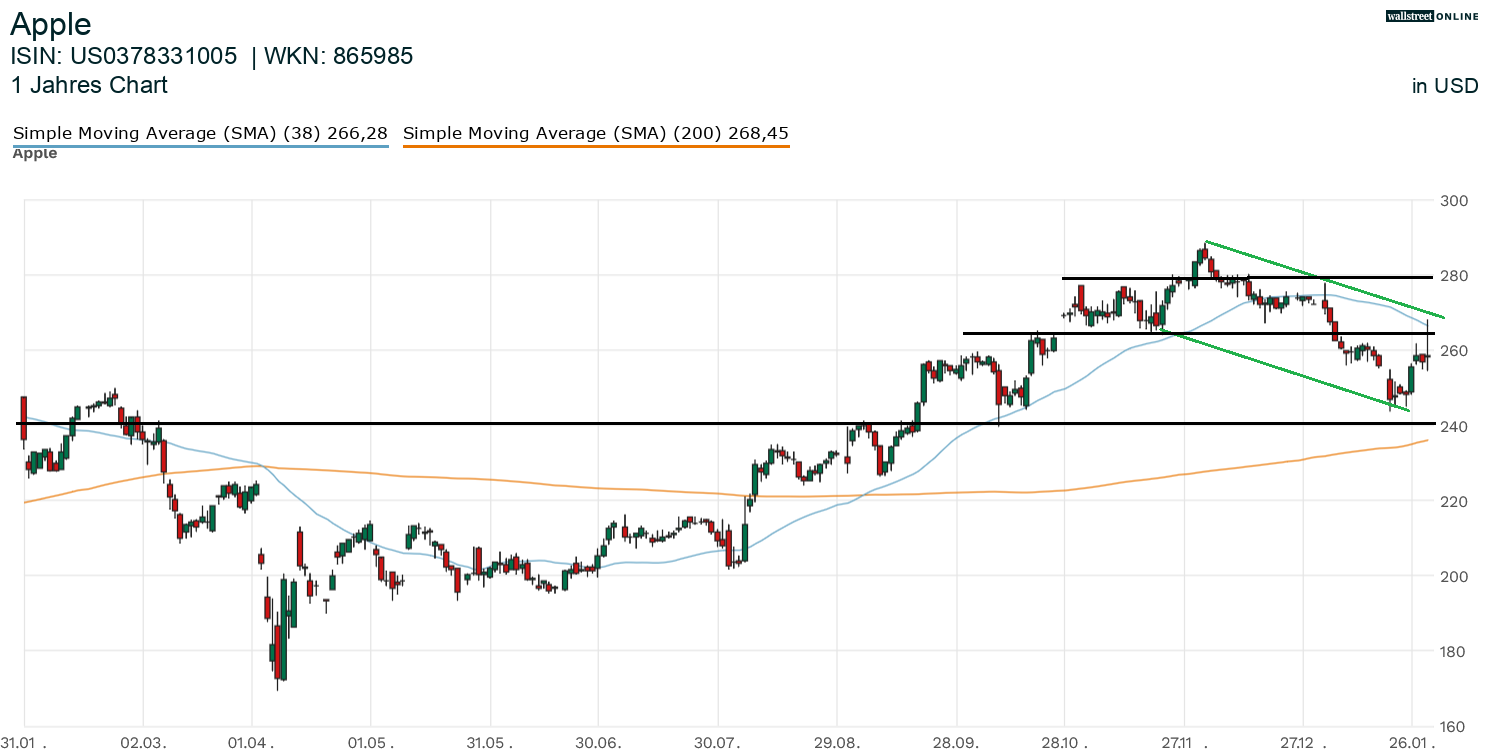This screenshot has height=751, width=1490.
Task: Click the small gray Apple series label
Action: coord(35,154)
